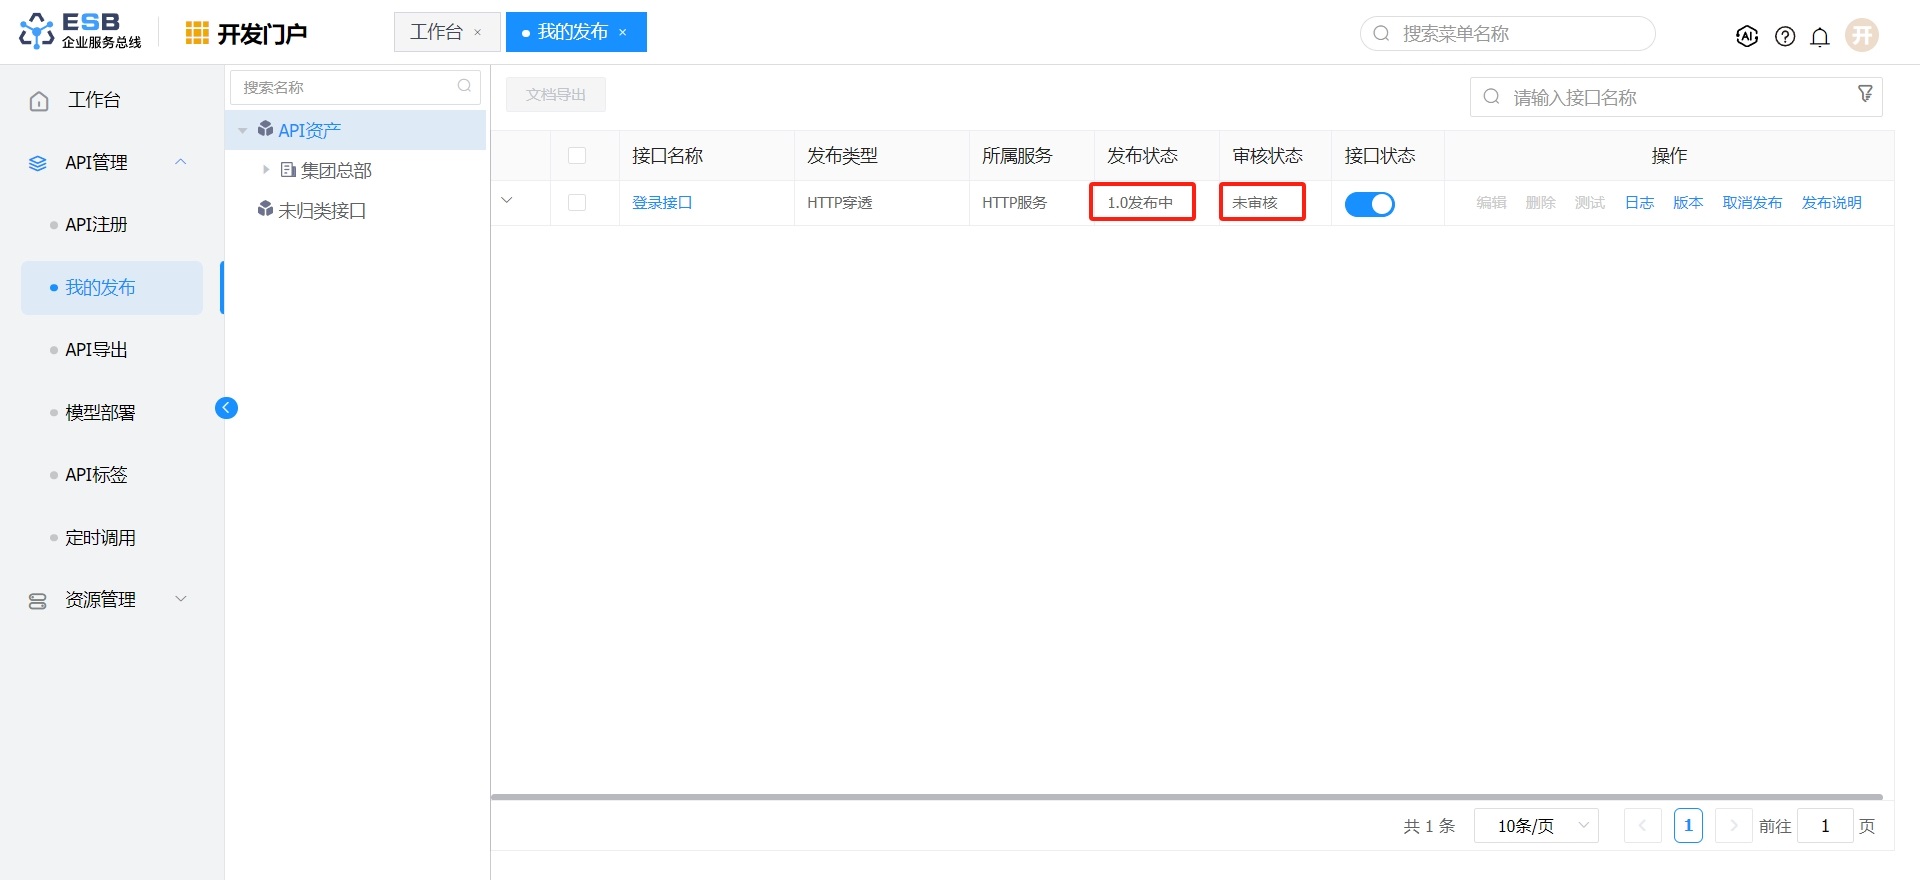Click 发布说明 for 登录接口
Viewport: 1920px width, 880px height.
click(x=1832, y=202)
